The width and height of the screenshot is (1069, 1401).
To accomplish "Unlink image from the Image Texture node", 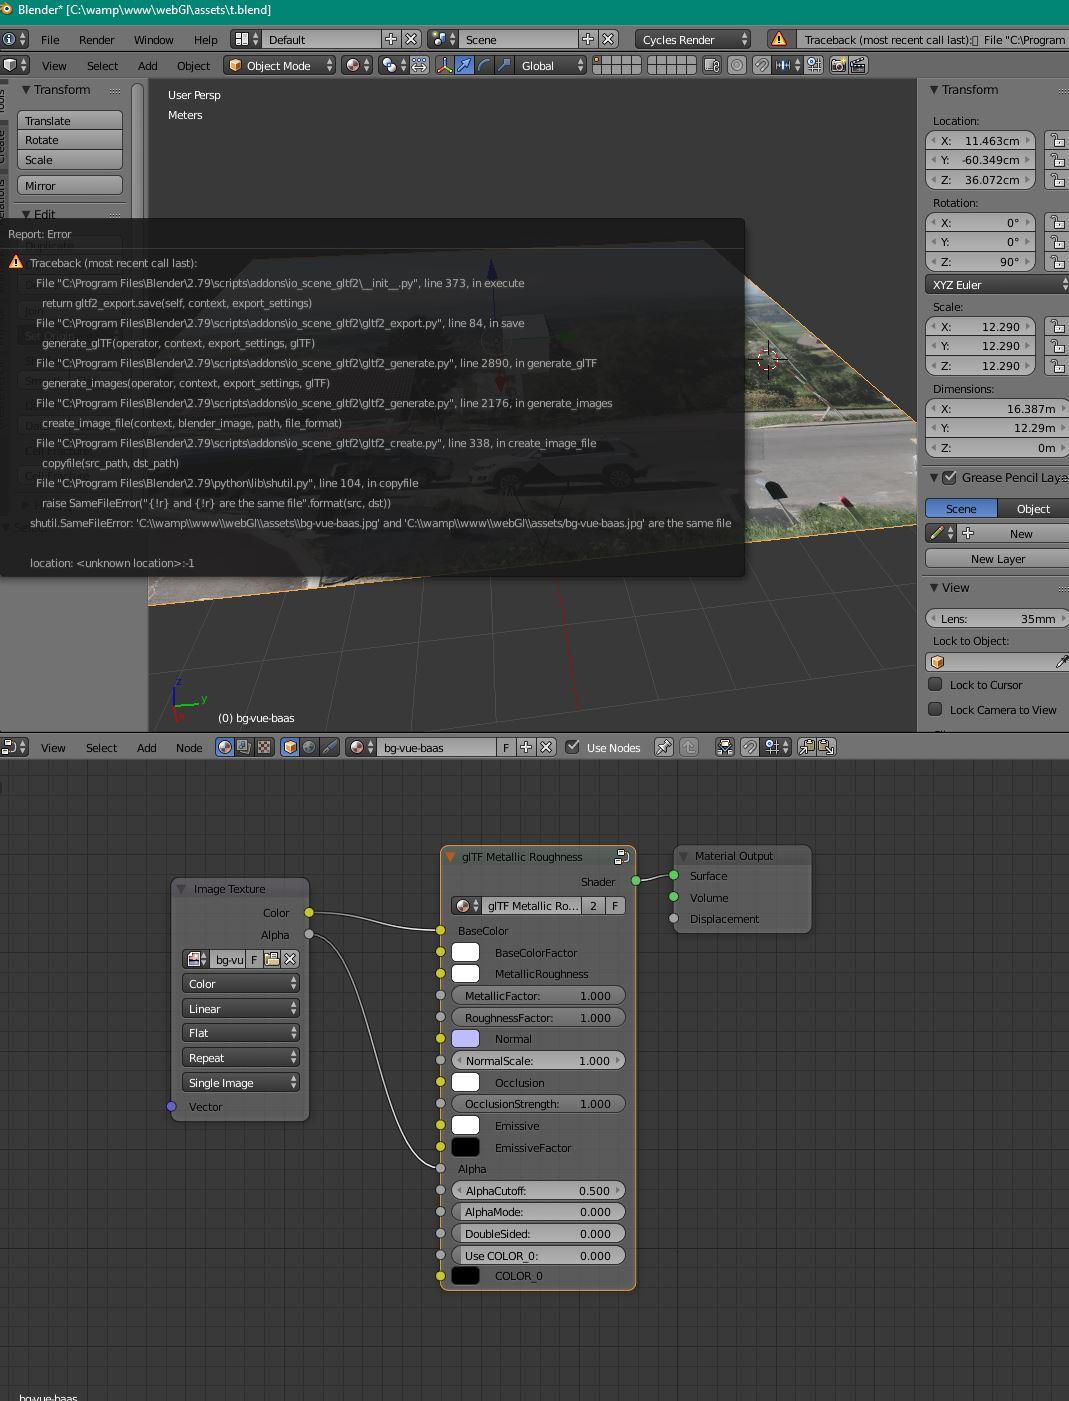I will click(x=290, y=959).
